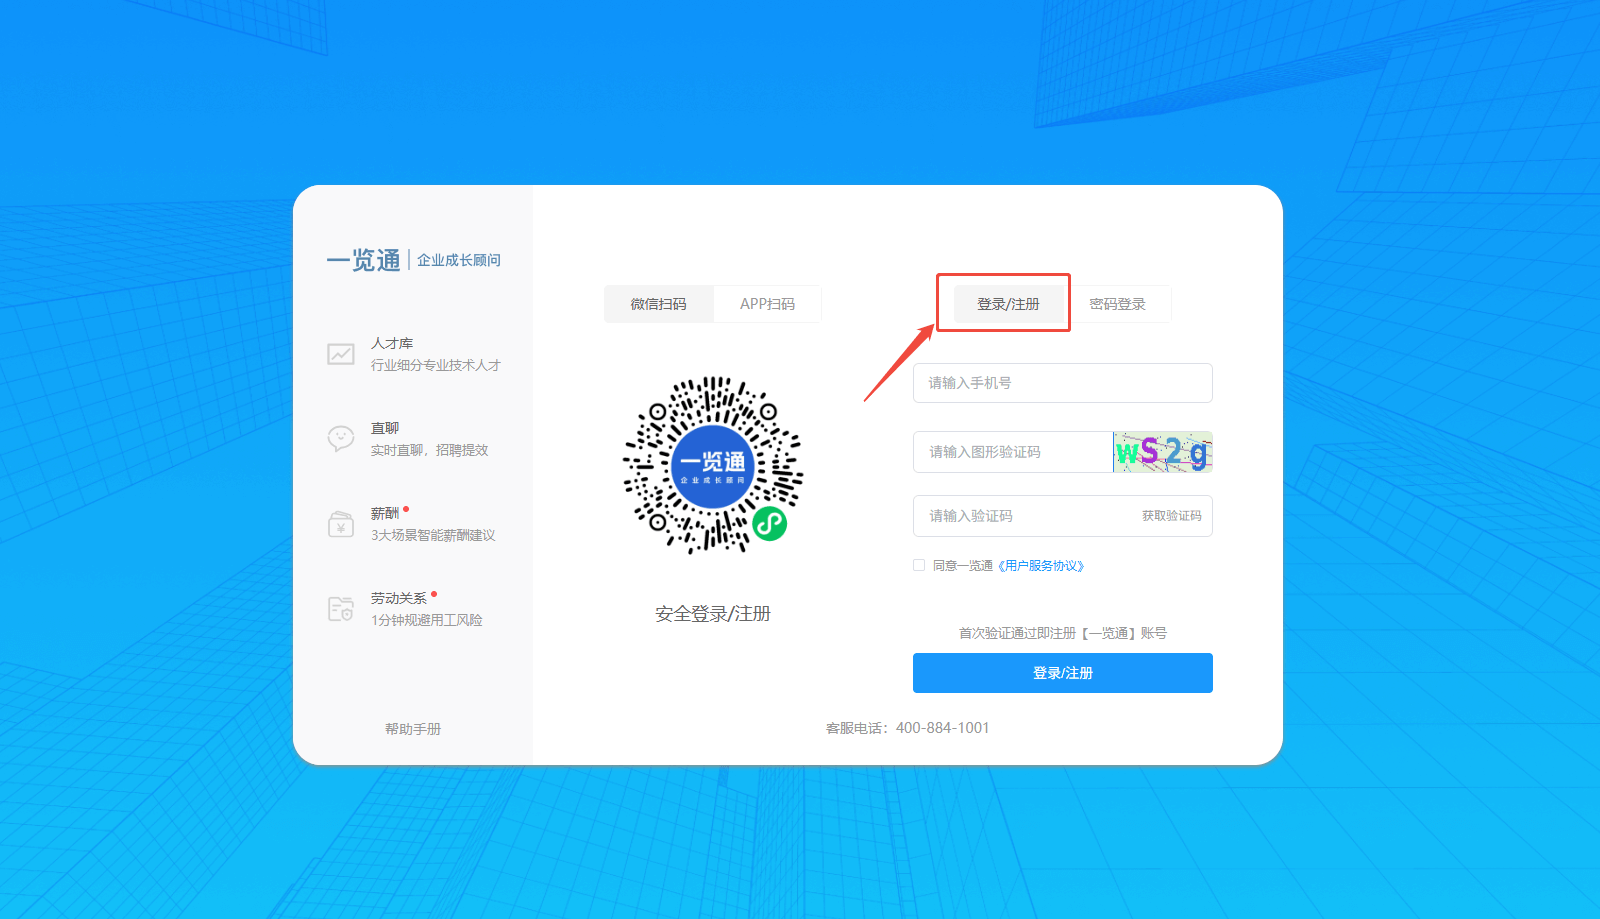Image resolution: width=1600 pixels, height=919 pixels.
Task: Click the 3大场景智能薪酬建议 description
Action: click(433, 535)
